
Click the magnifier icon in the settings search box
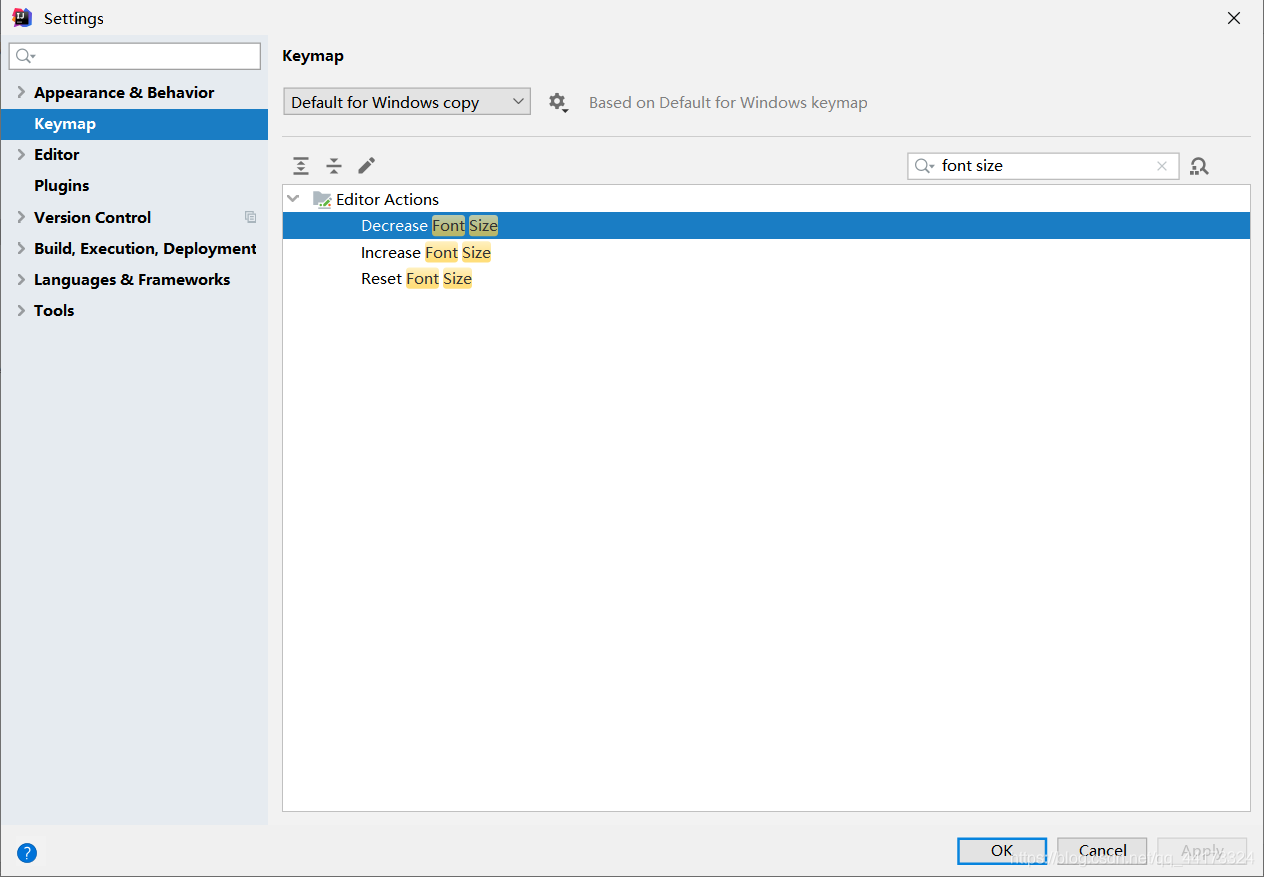pyautogui.click(x=25, y=56)
